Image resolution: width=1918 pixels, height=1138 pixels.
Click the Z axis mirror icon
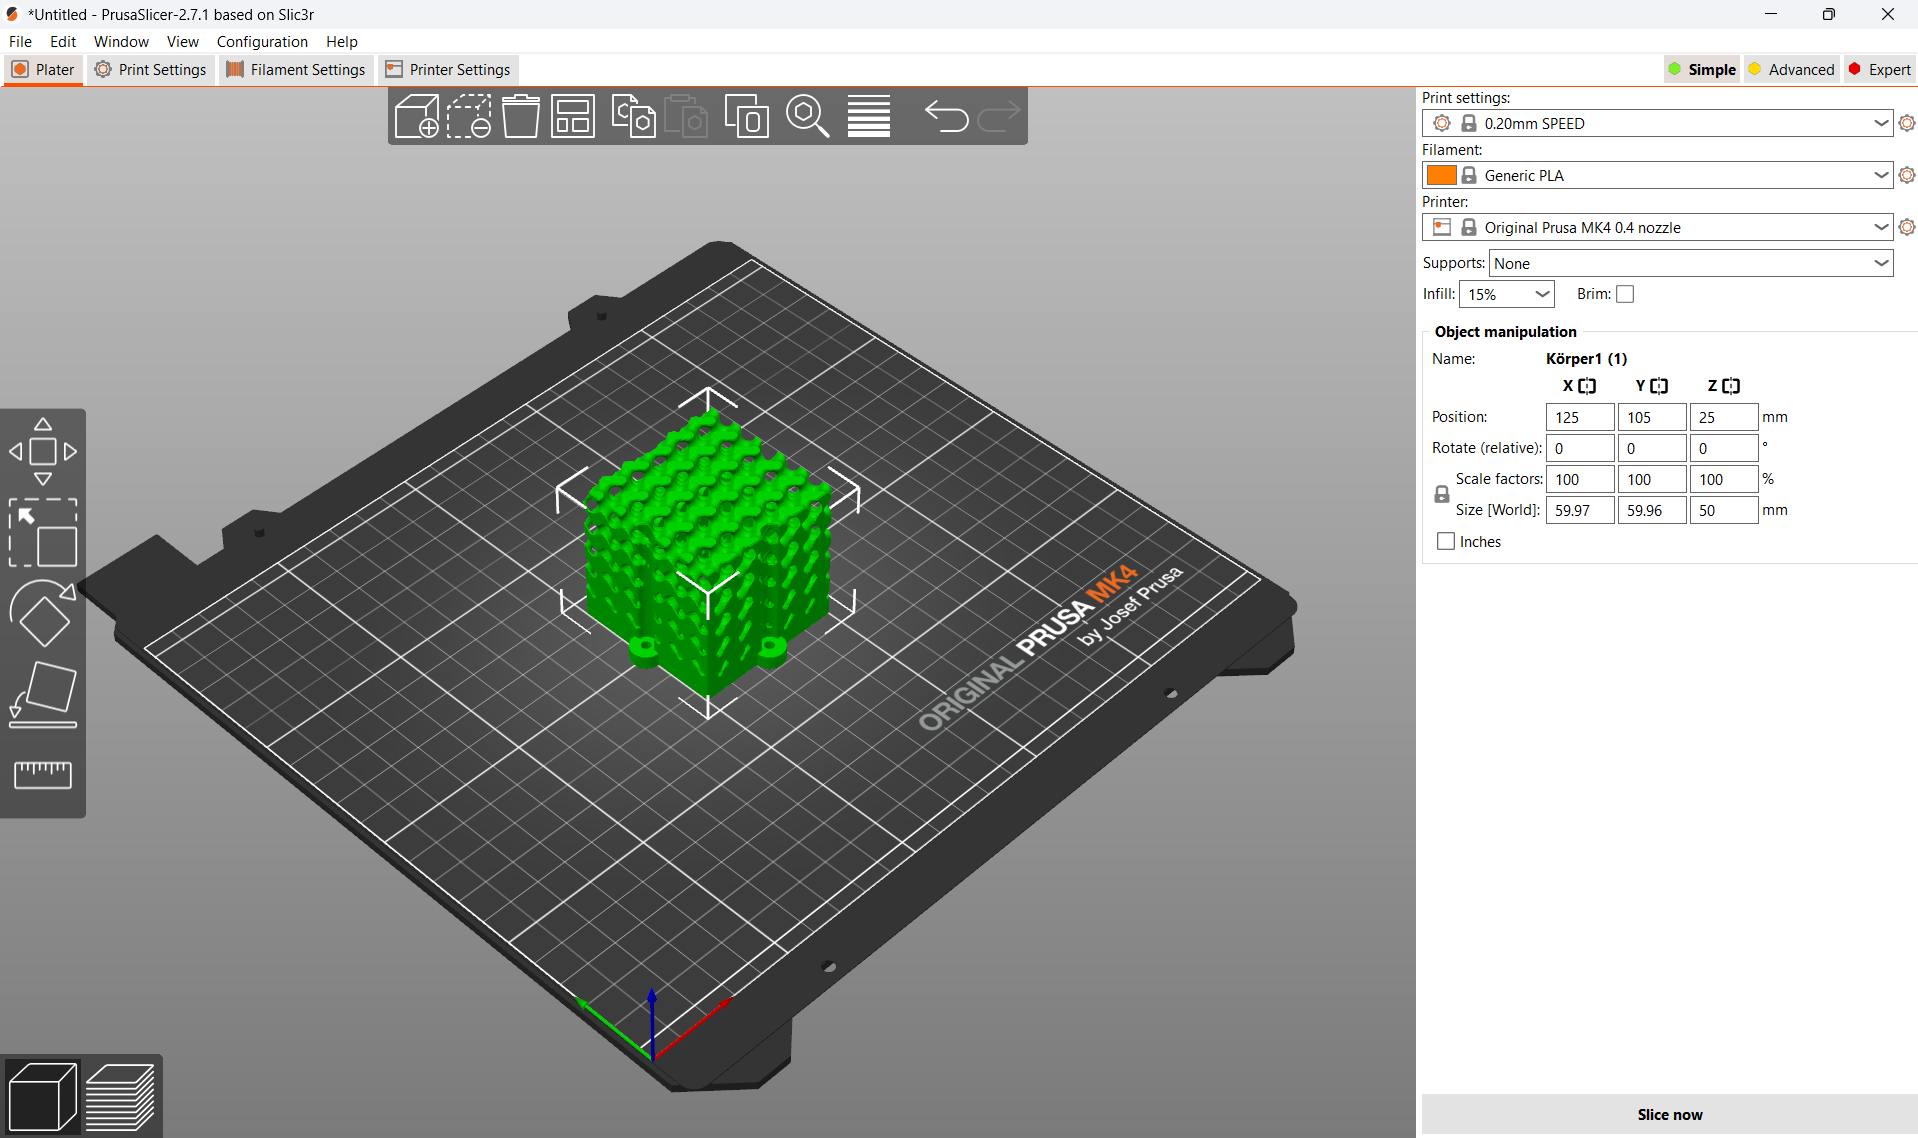pyautogui.click(x=1732, y=386)
